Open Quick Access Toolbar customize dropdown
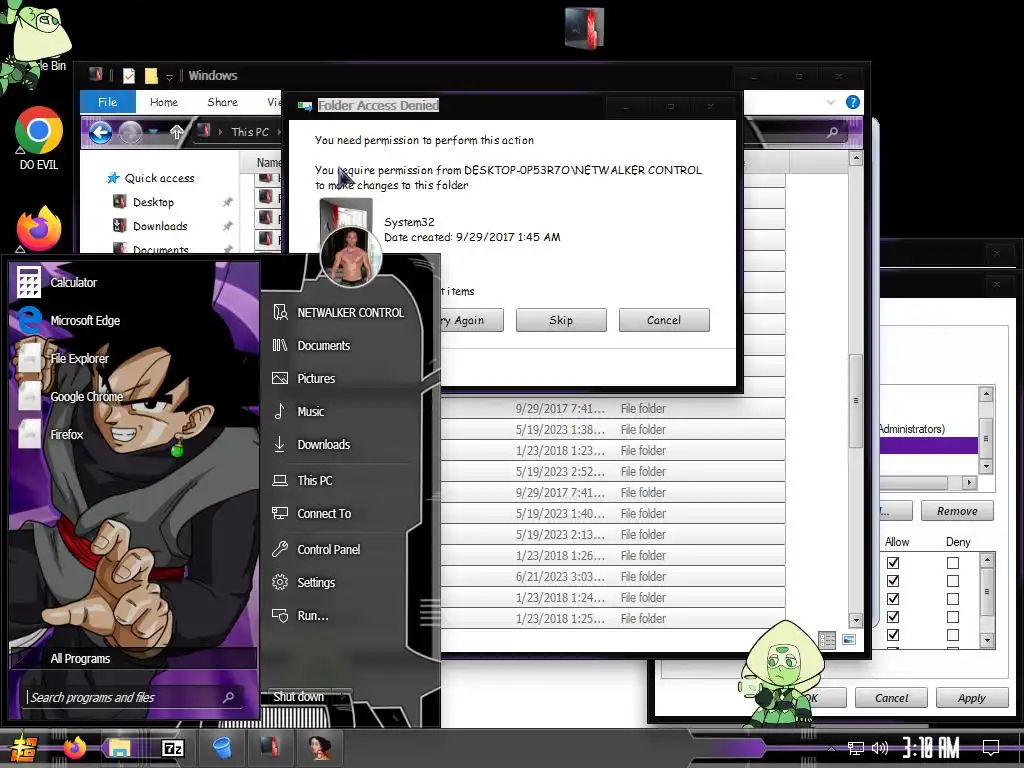1024x768 pixels. click(169, 77)
